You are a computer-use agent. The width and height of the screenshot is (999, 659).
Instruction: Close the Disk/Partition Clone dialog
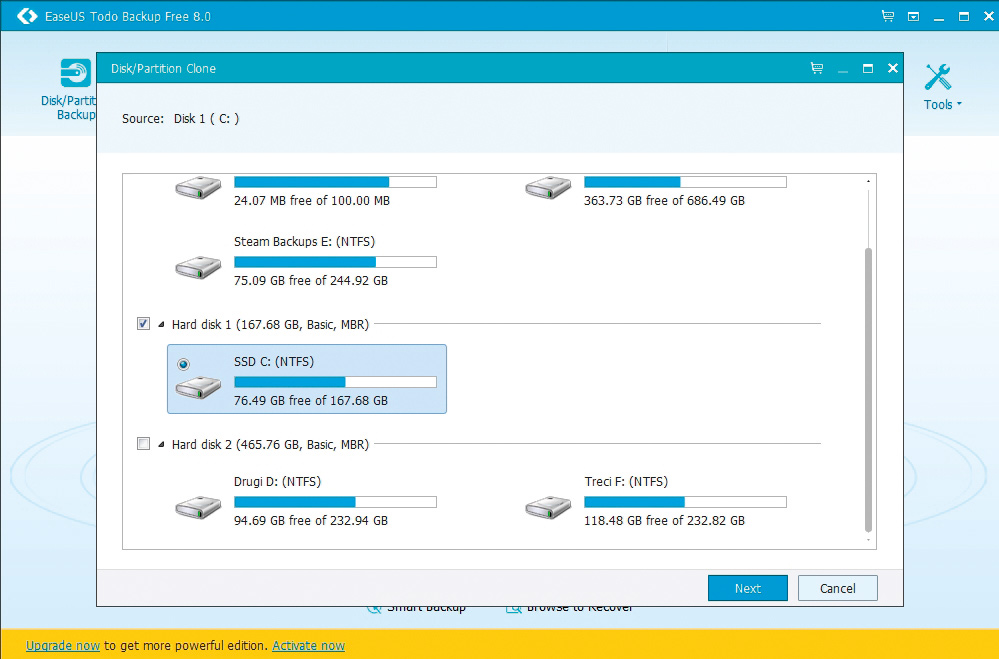[x=893, y=68]
